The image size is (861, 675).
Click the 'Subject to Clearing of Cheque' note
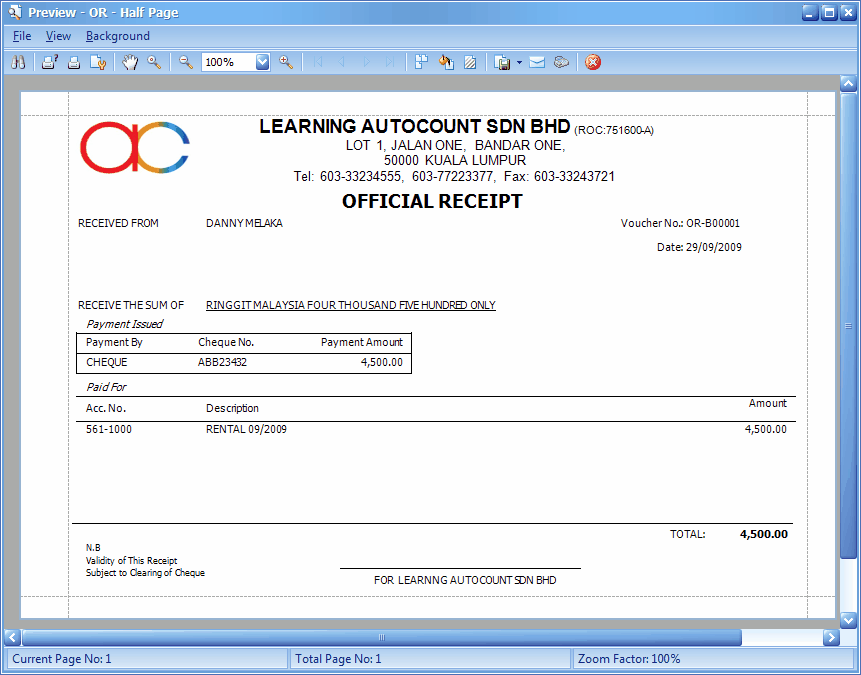[x=145, y=573]
